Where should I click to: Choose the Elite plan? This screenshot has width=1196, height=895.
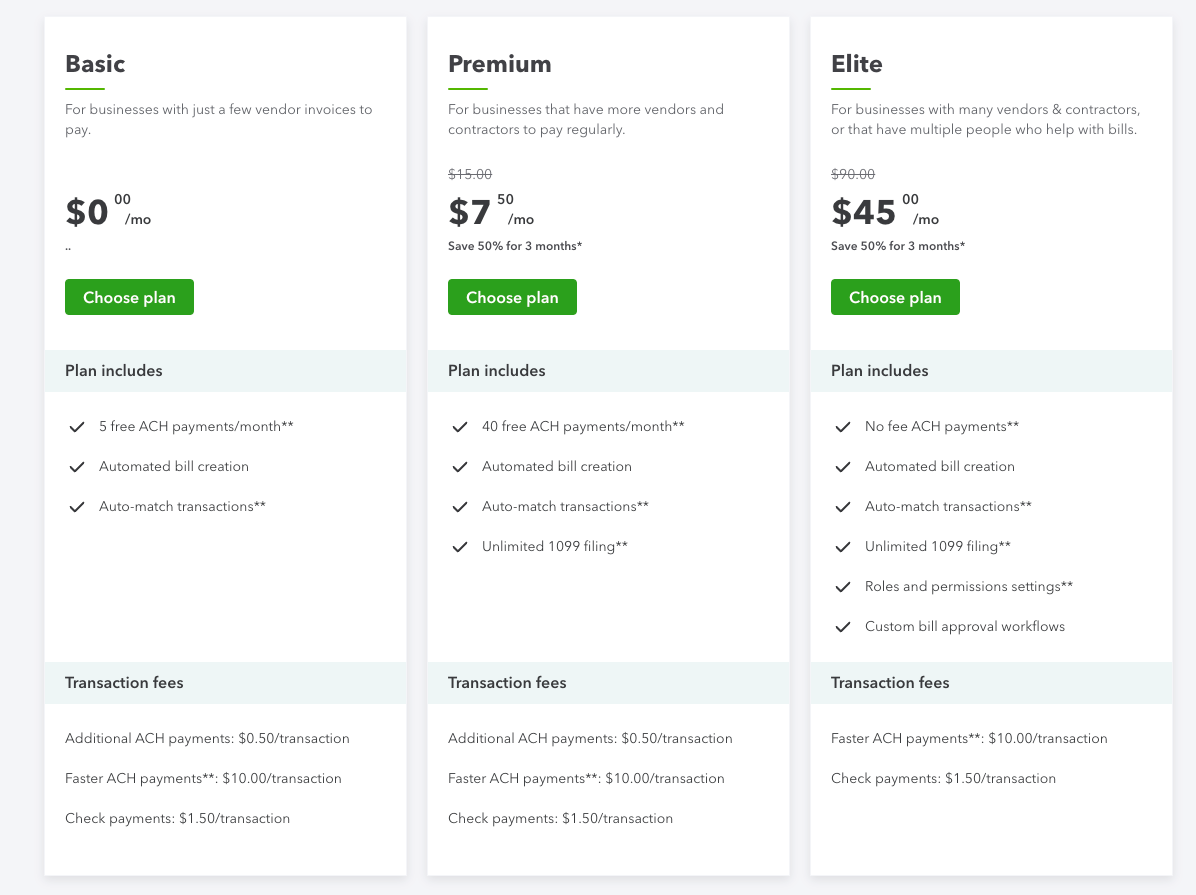(x=895, y=297)
